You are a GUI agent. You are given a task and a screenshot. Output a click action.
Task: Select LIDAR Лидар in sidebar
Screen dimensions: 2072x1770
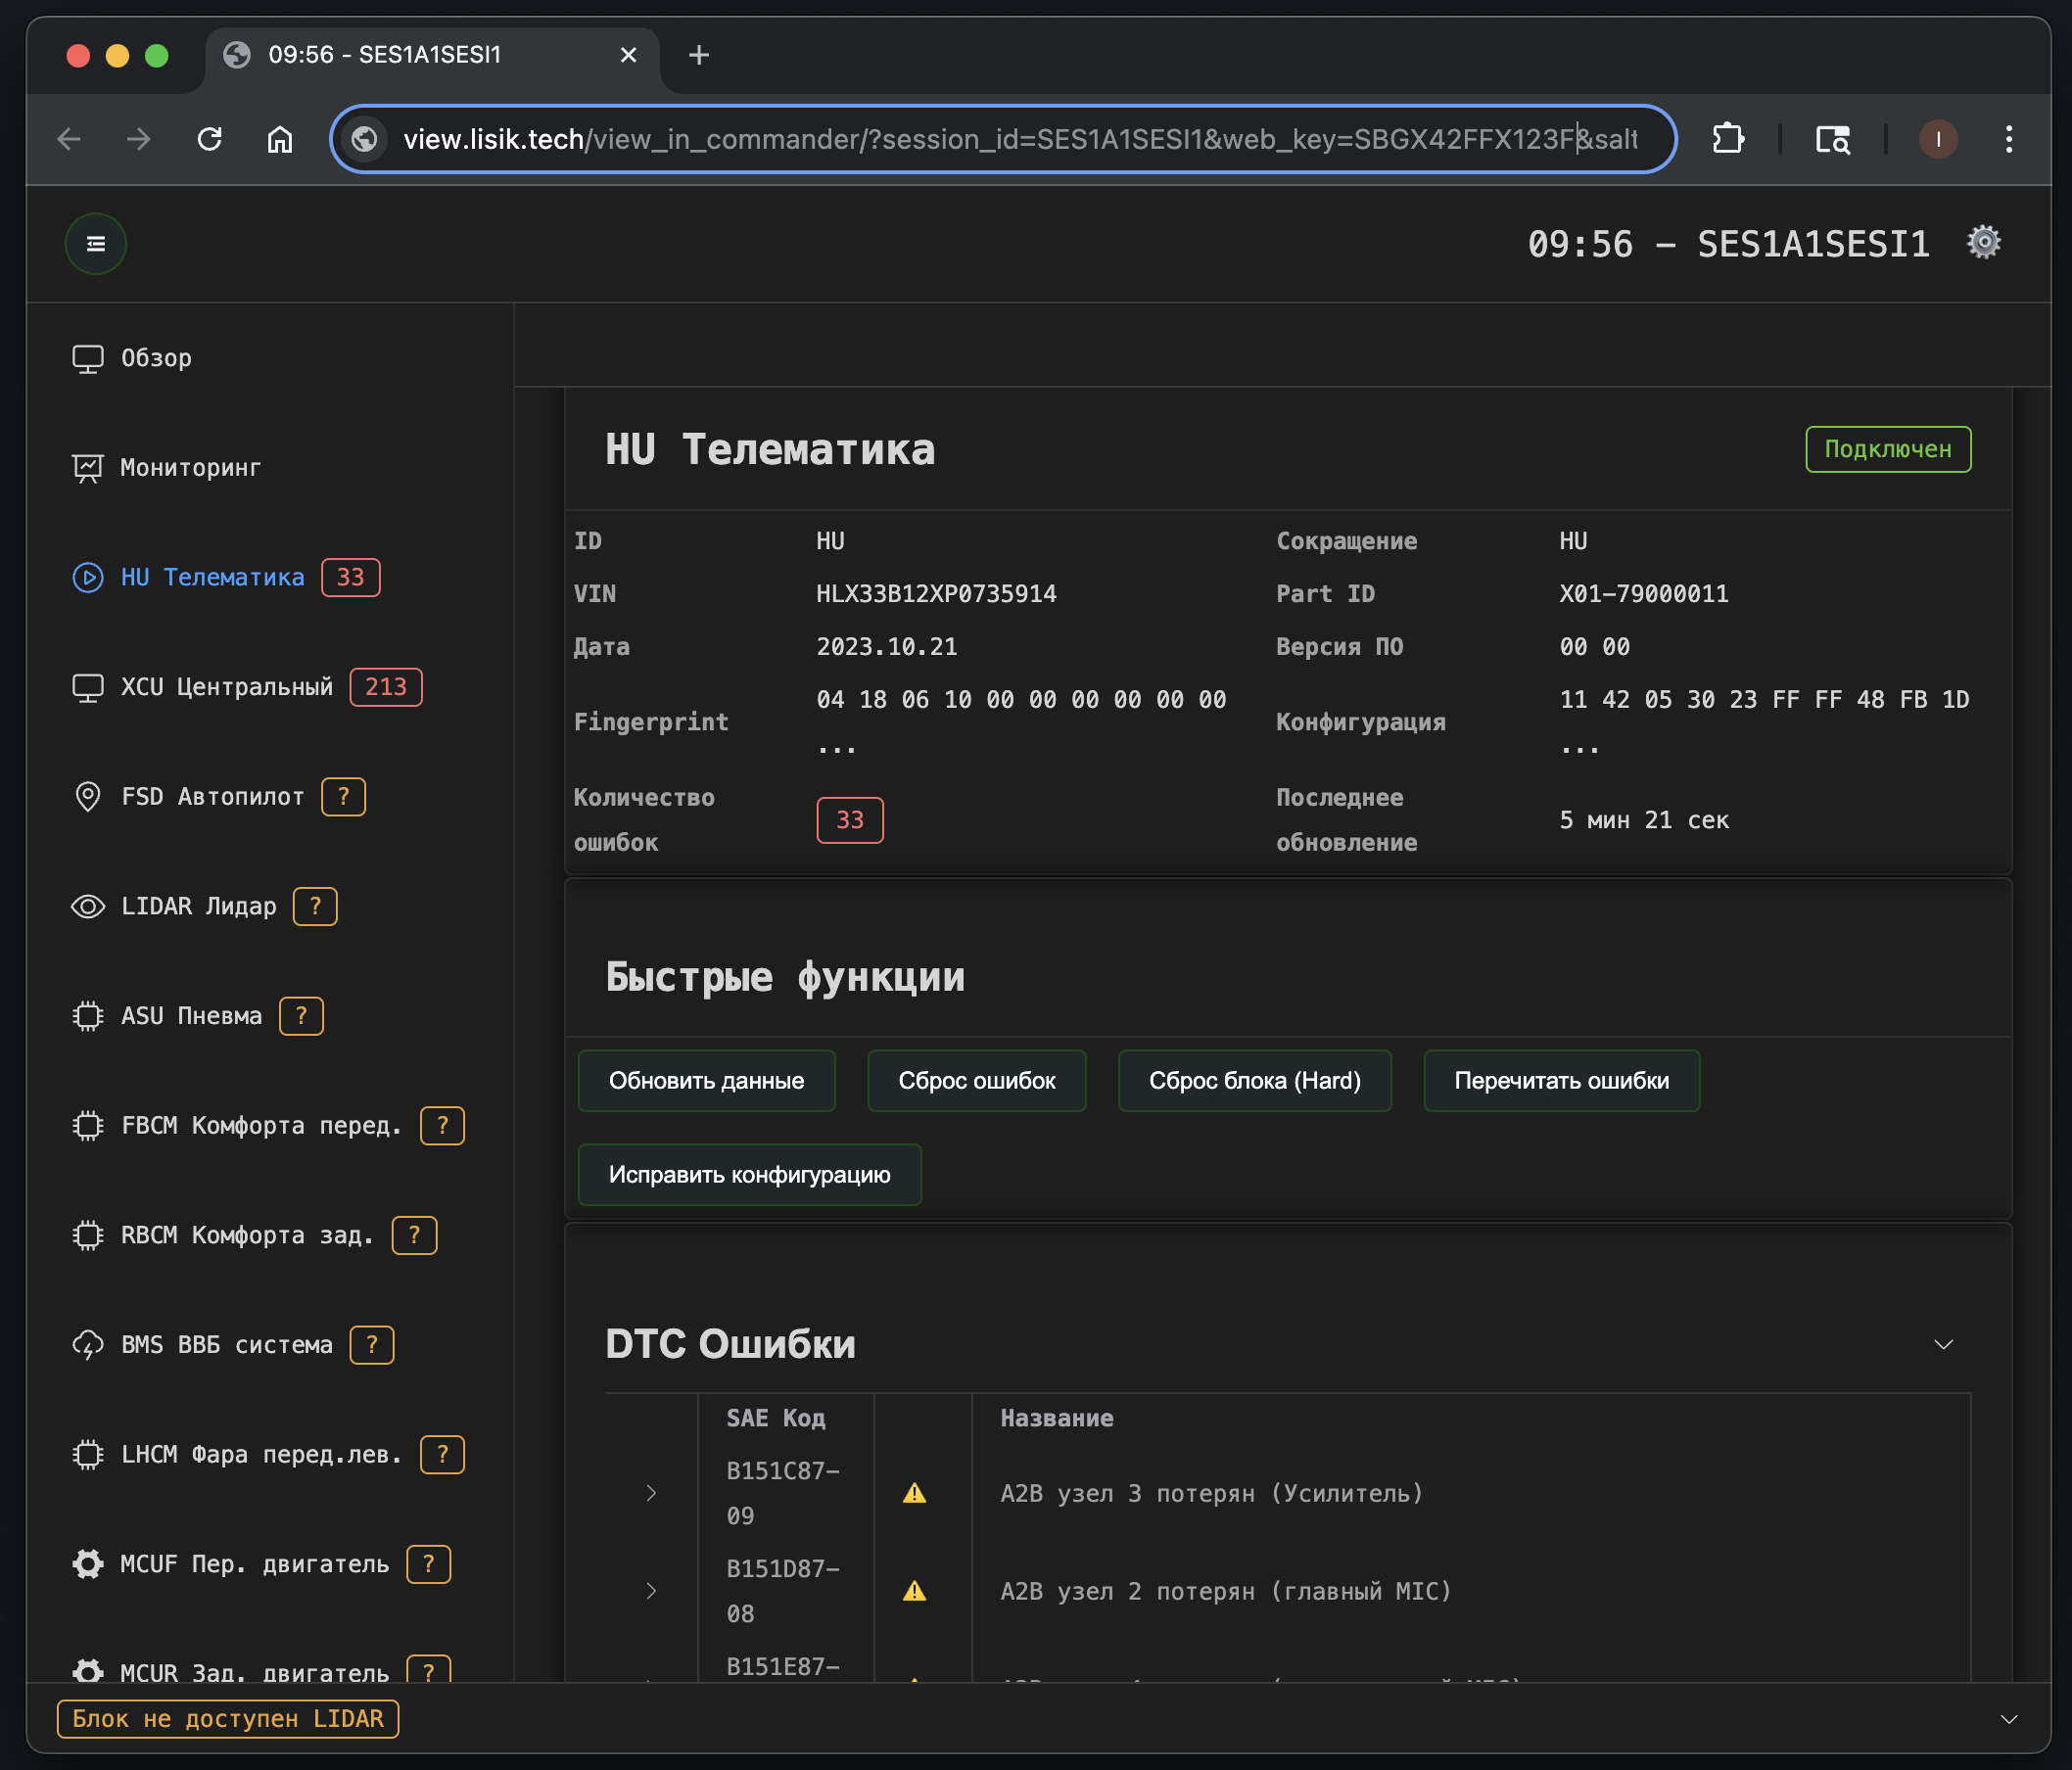click(199, 907)
